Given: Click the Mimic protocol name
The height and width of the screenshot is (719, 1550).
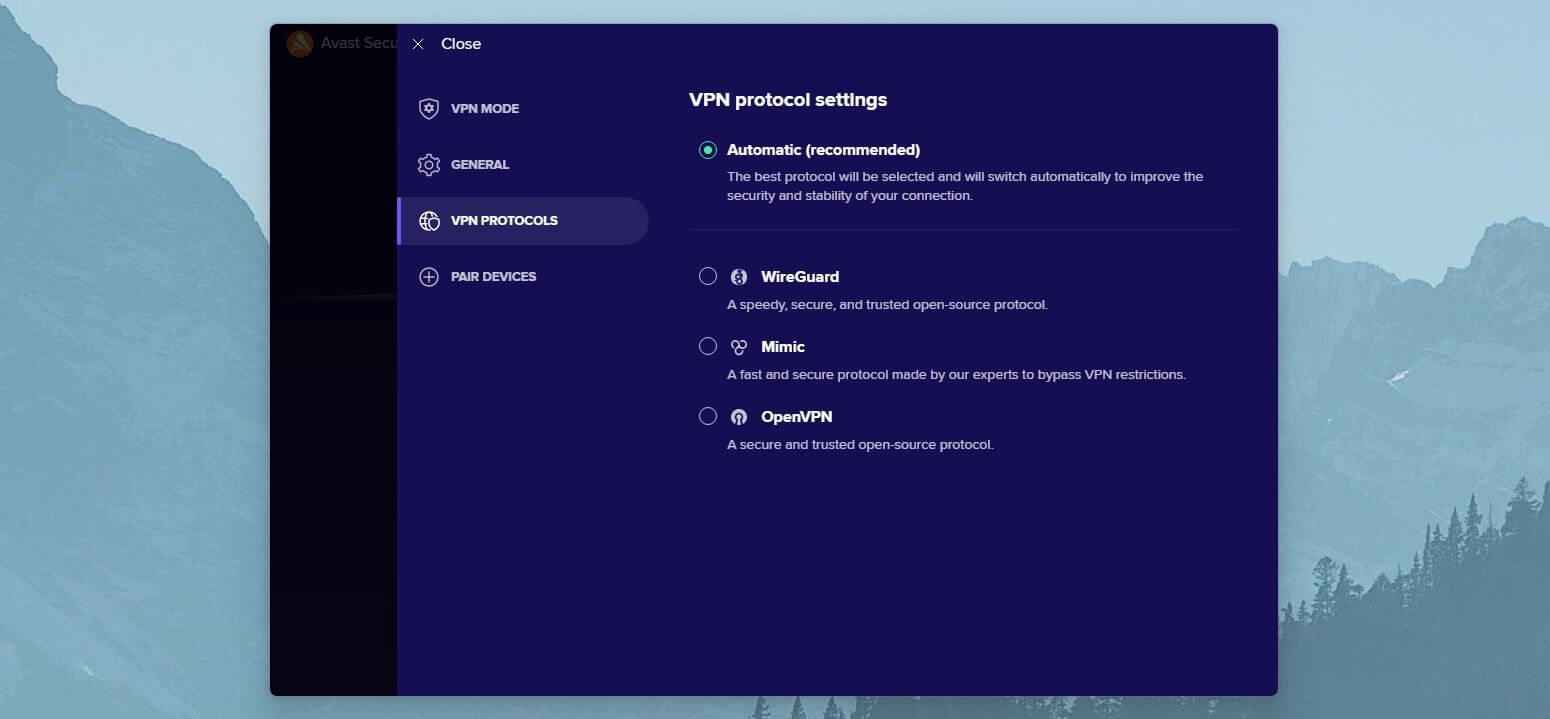Looking at the screenshot, I should (x=783, y=347).
